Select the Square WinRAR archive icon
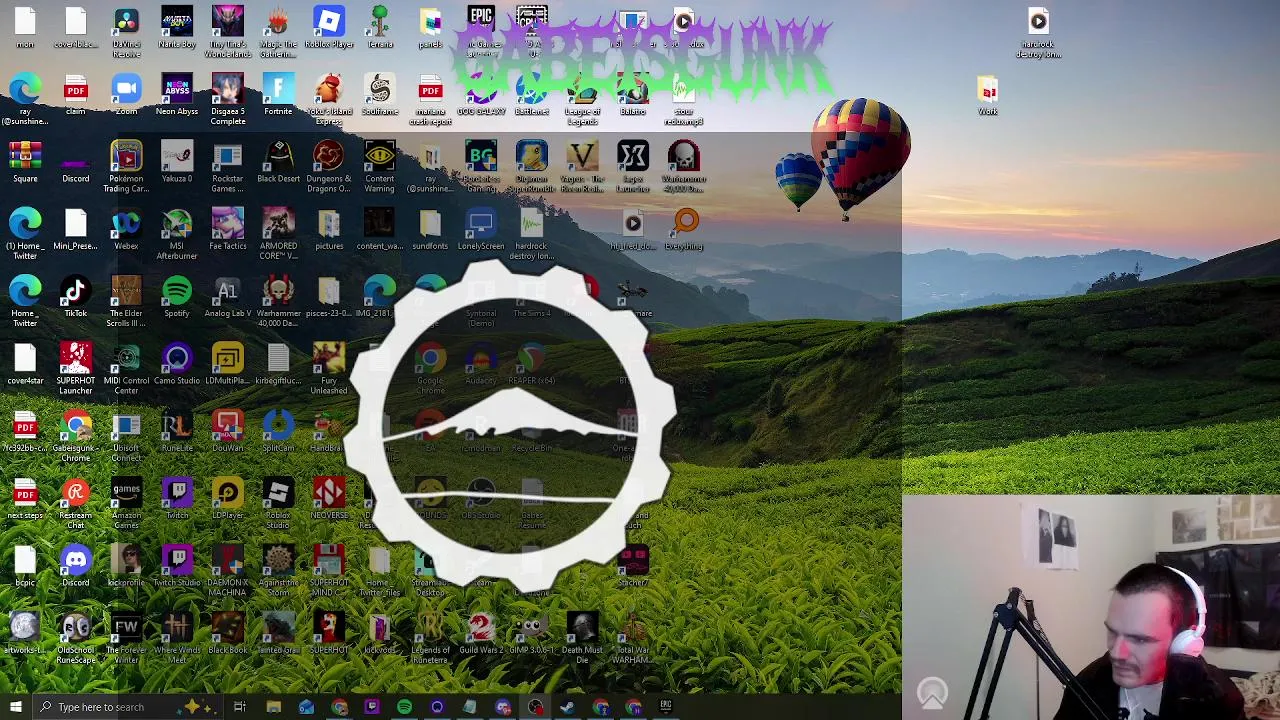This screenshot has width=1280, height=720. click(x=25, y=162)
